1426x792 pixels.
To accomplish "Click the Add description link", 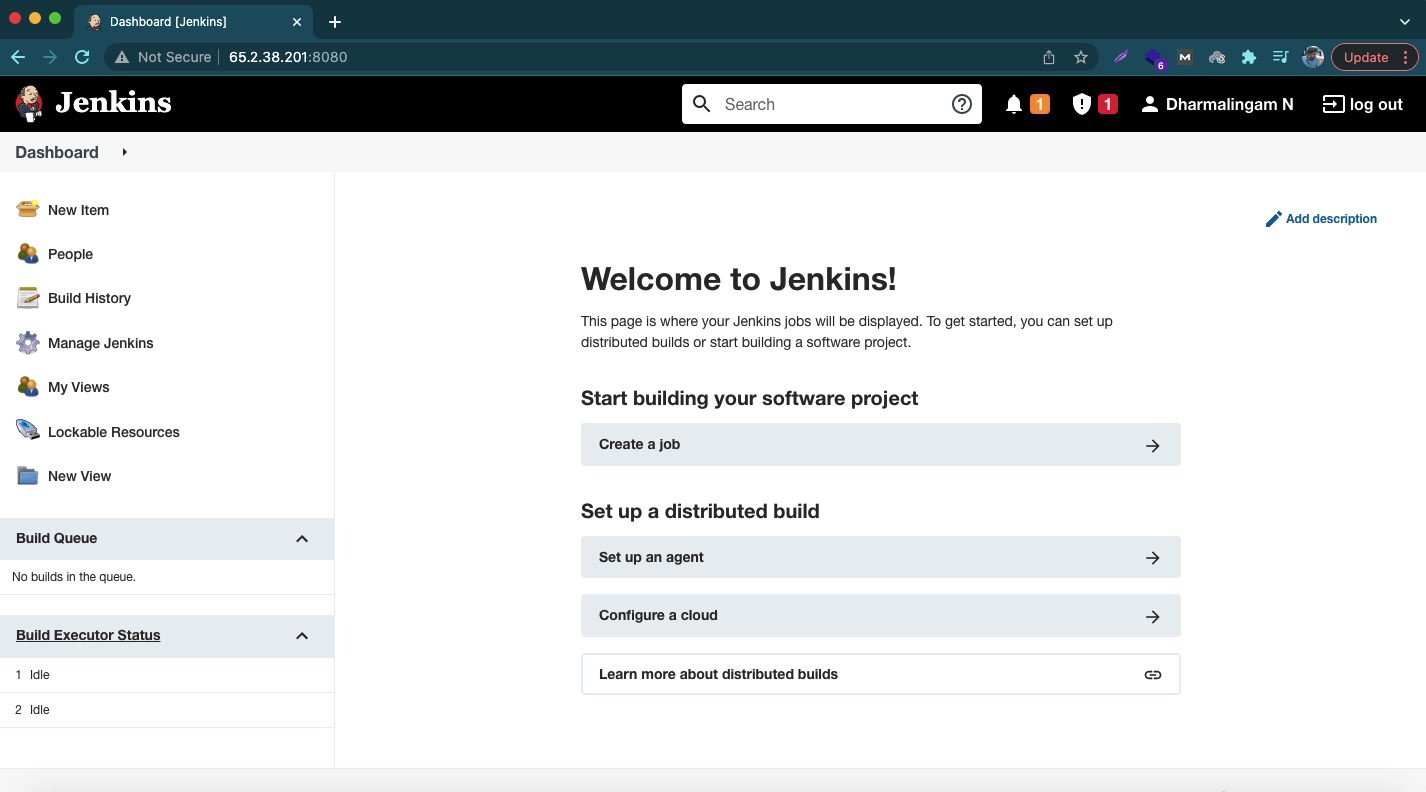I will click(1331, 219).
